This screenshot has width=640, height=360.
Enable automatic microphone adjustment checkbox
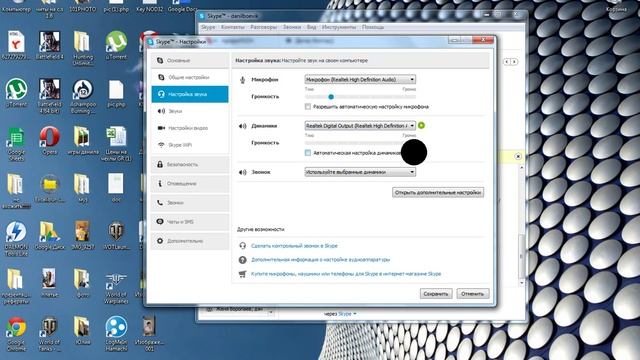coord(308,107)
